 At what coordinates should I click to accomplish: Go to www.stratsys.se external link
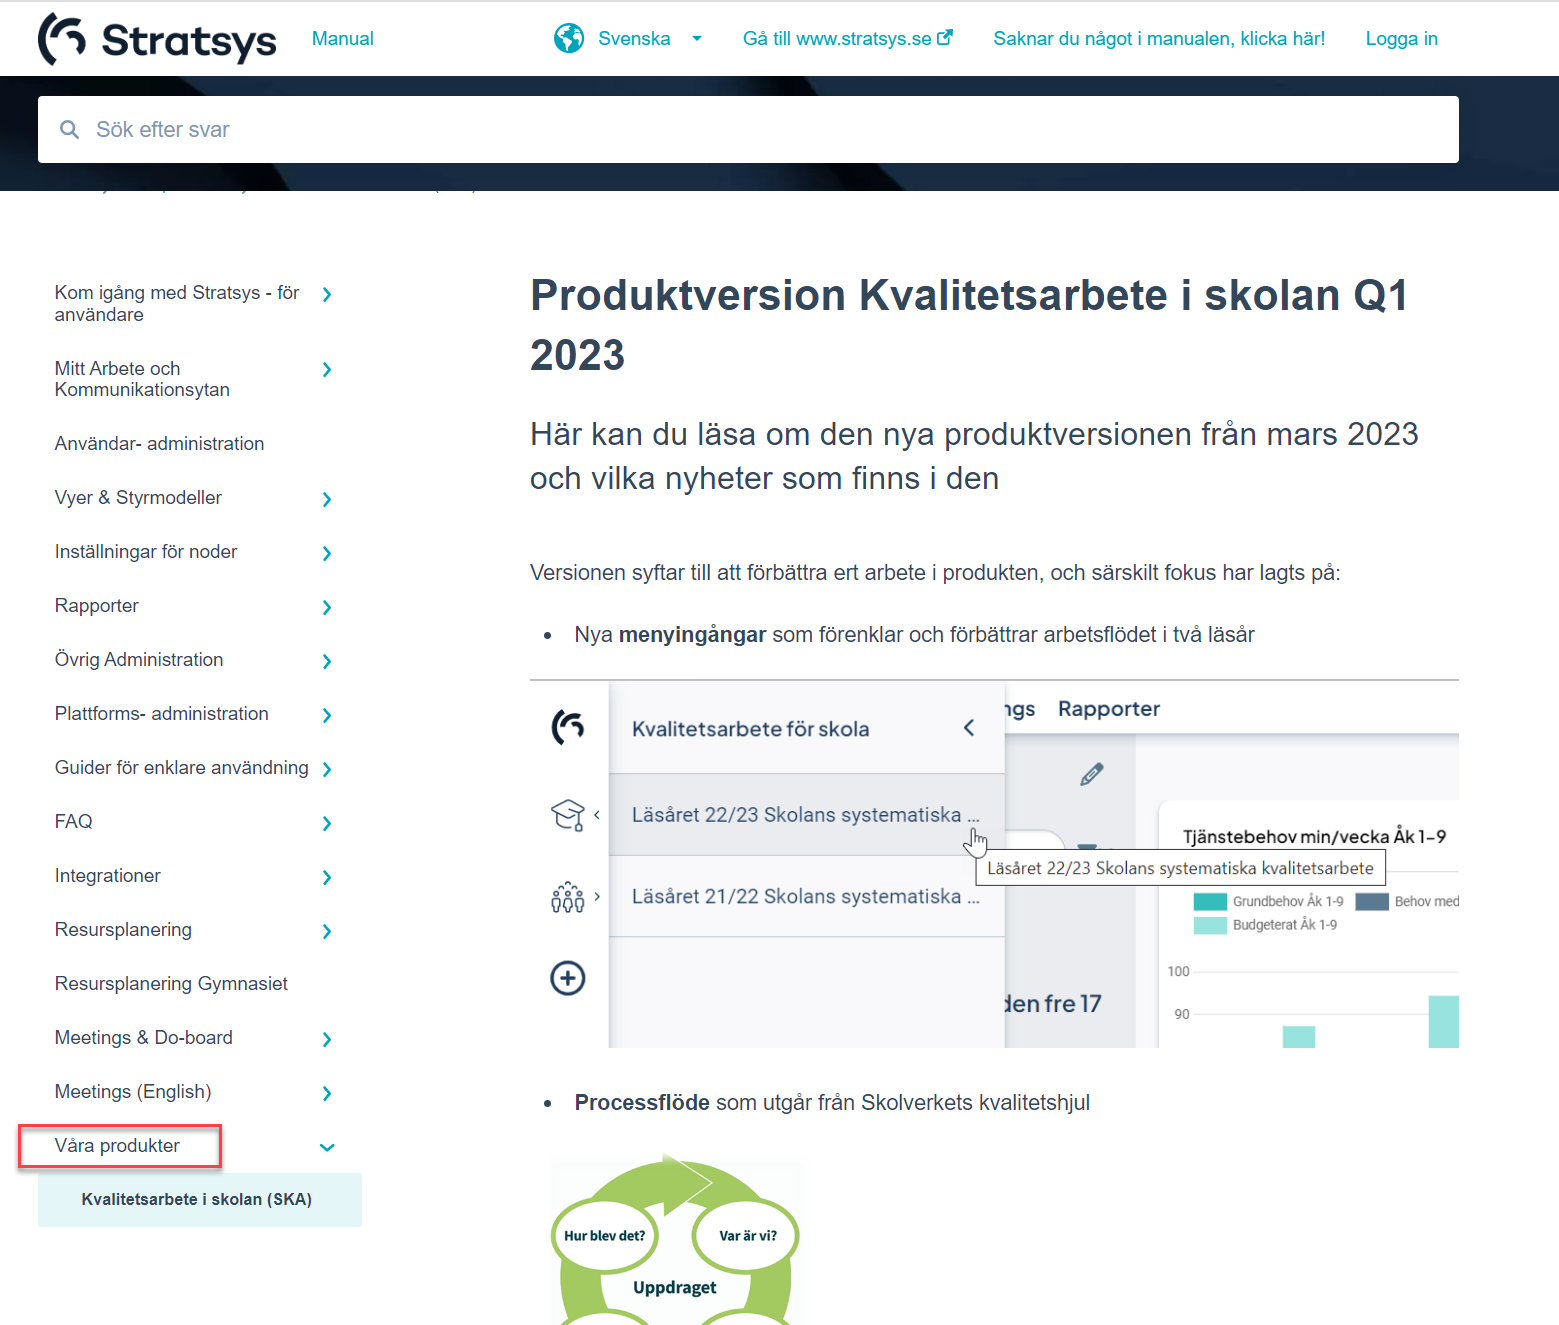tap(847, 39)
